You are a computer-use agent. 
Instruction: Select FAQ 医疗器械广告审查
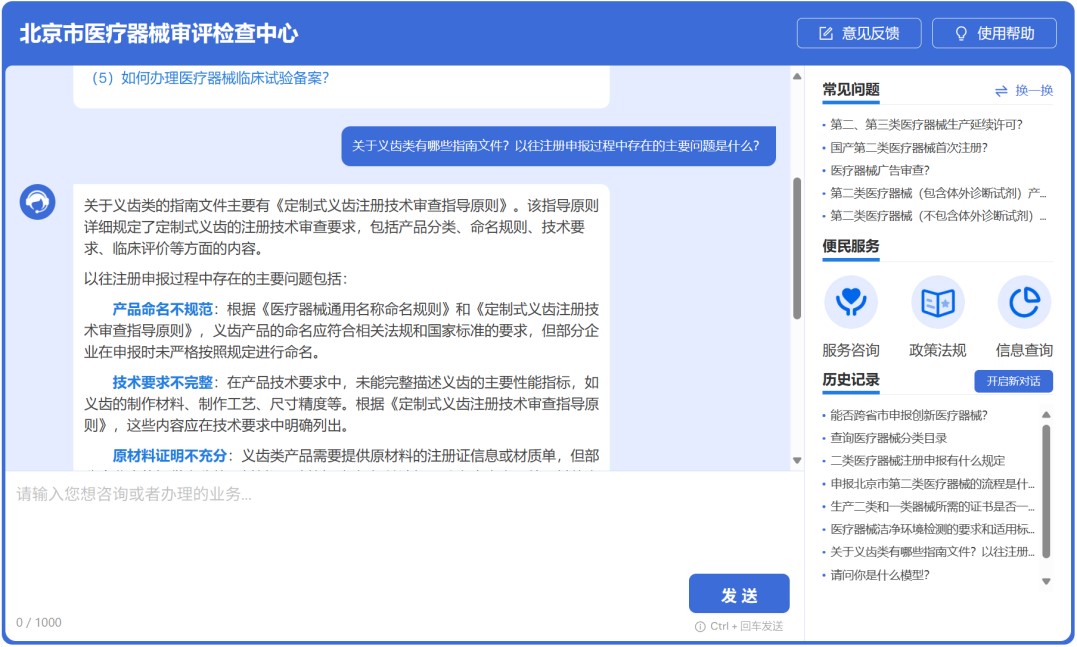[879, 170]
